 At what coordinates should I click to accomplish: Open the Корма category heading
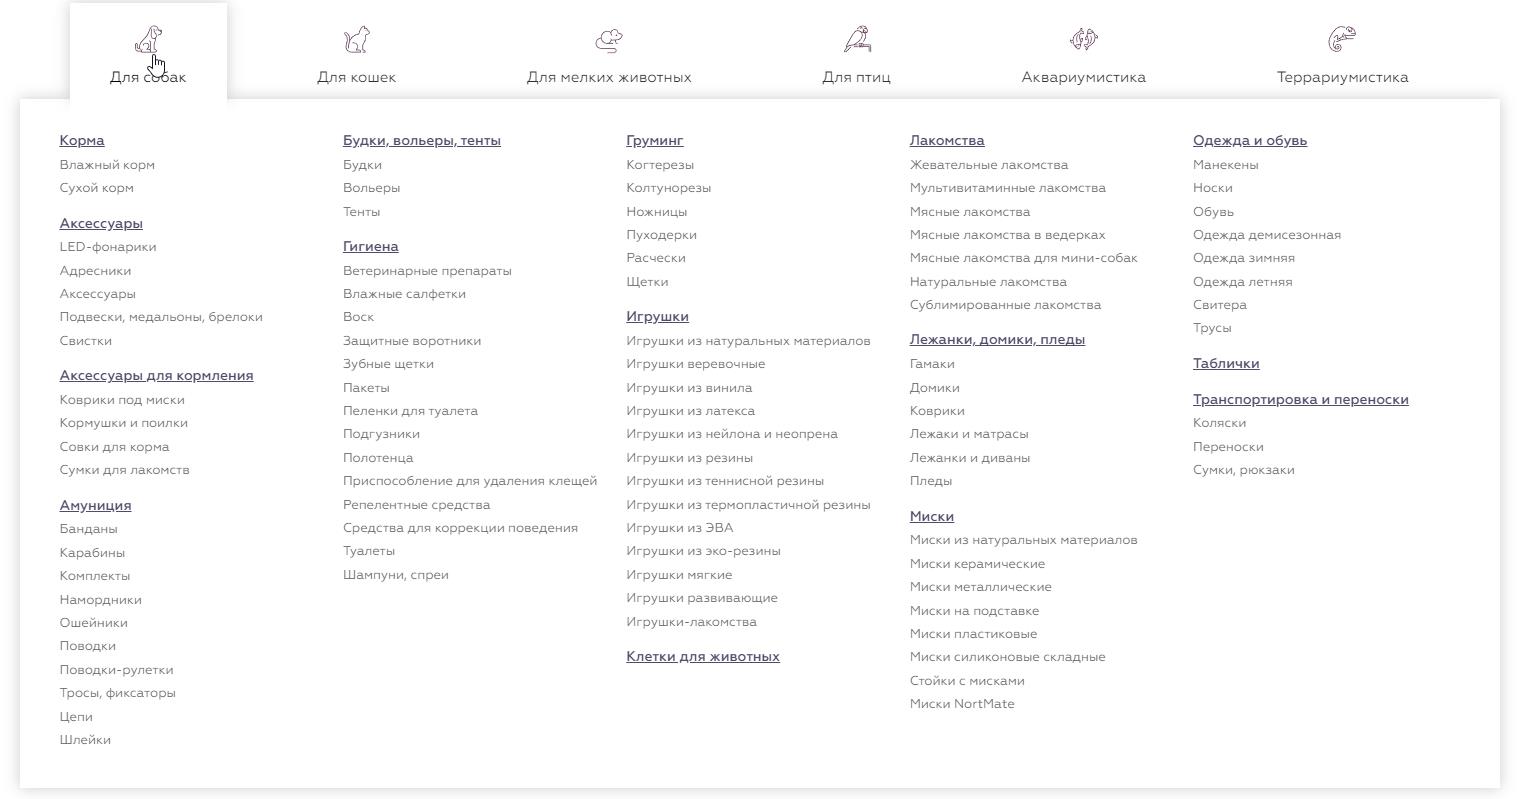[82, 141]
